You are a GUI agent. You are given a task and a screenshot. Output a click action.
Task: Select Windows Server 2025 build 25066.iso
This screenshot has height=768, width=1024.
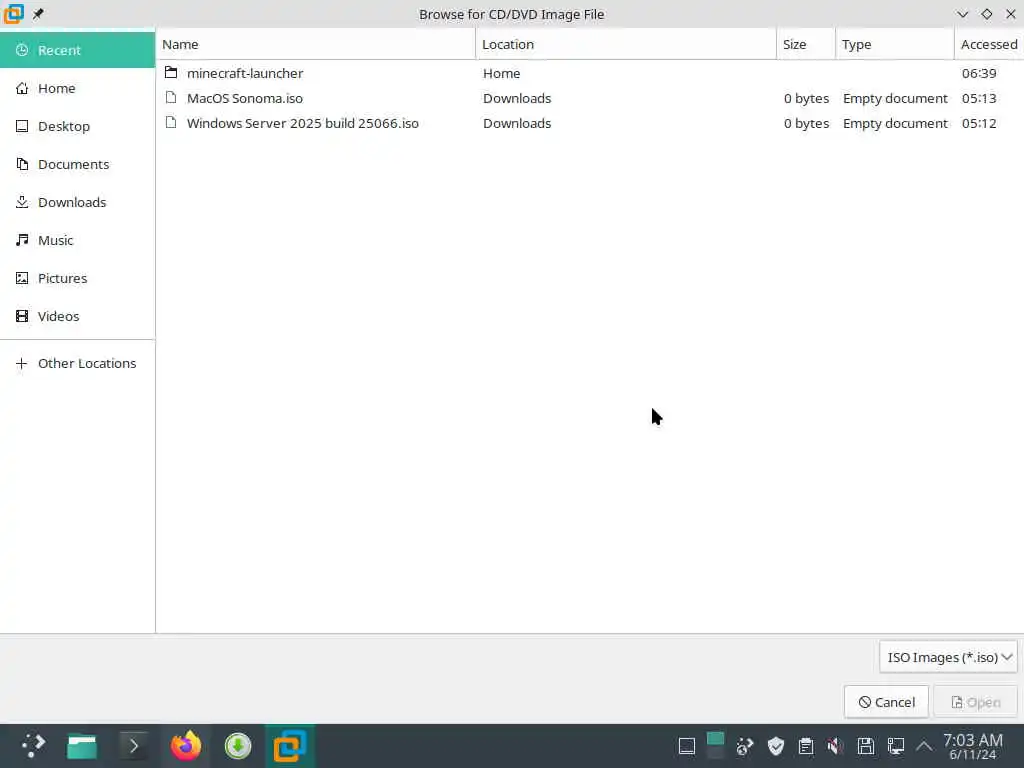[x=590, y=123]
